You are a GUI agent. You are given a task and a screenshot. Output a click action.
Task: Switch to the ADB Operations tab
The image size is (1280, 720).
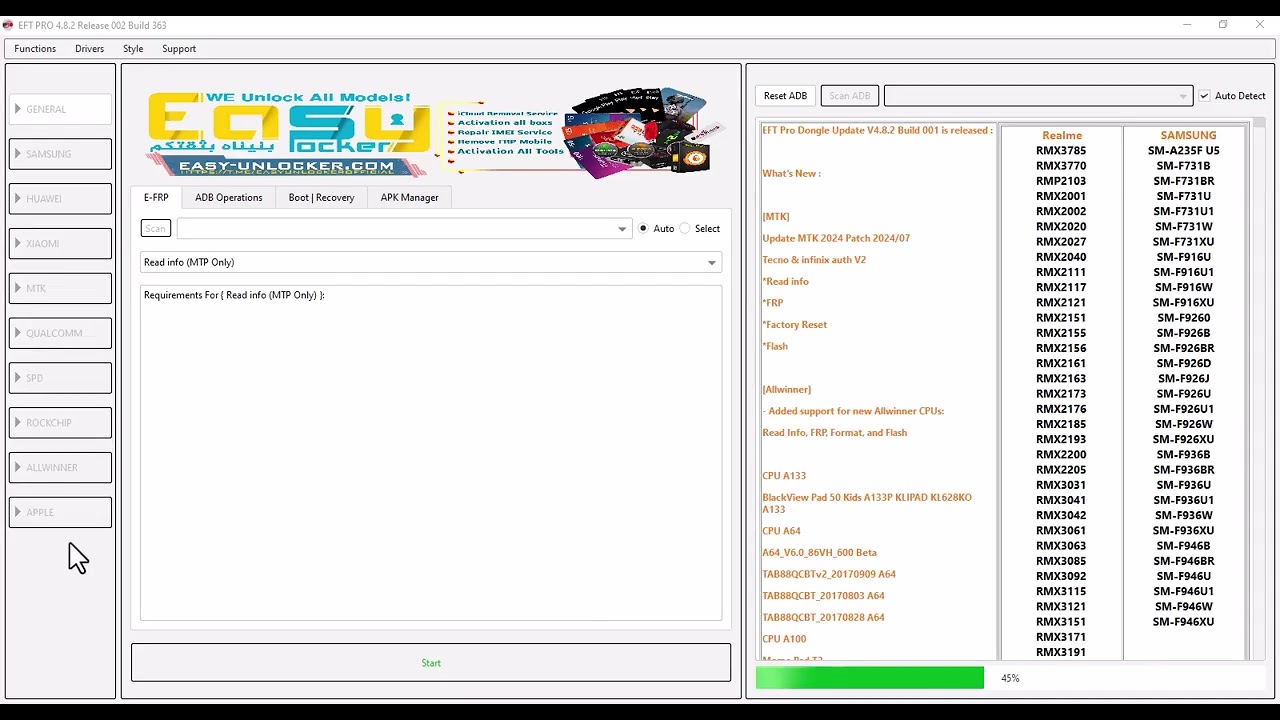(229, 197)
